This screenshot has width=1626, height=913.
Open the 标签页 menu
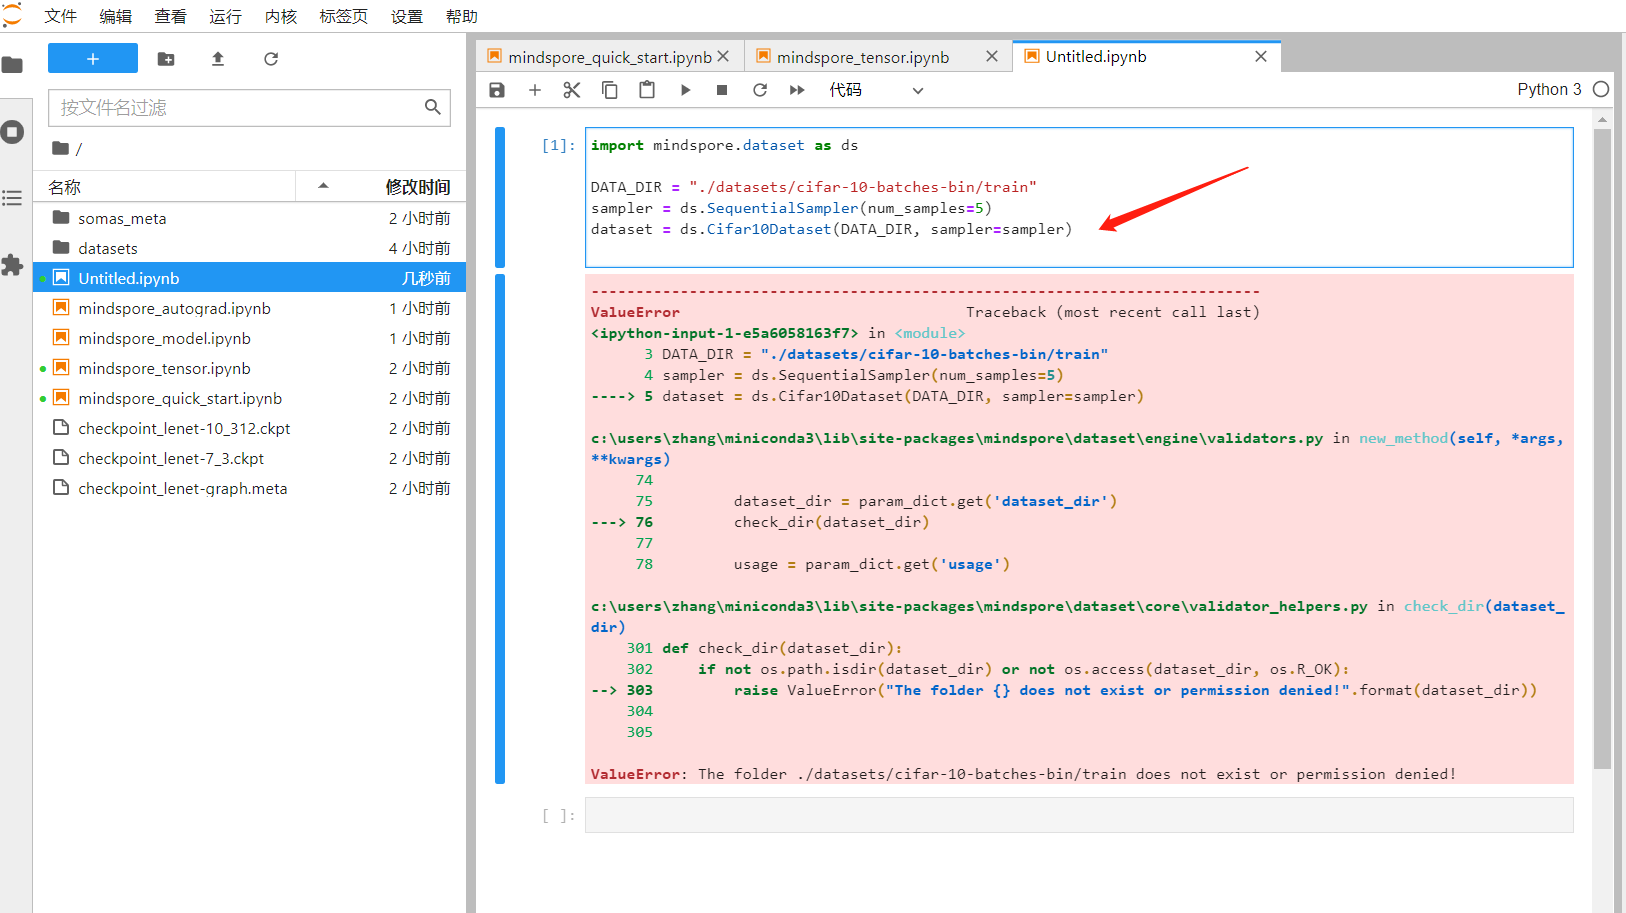tap(344, 16)
